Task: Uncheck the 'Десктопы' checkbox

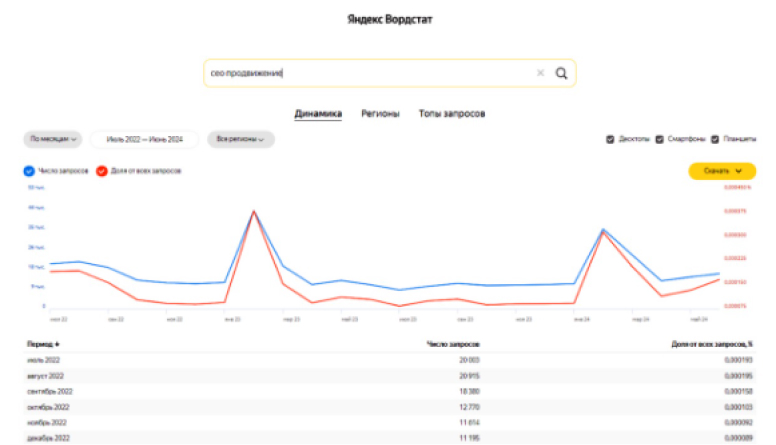Action: [x=610, y=139]
